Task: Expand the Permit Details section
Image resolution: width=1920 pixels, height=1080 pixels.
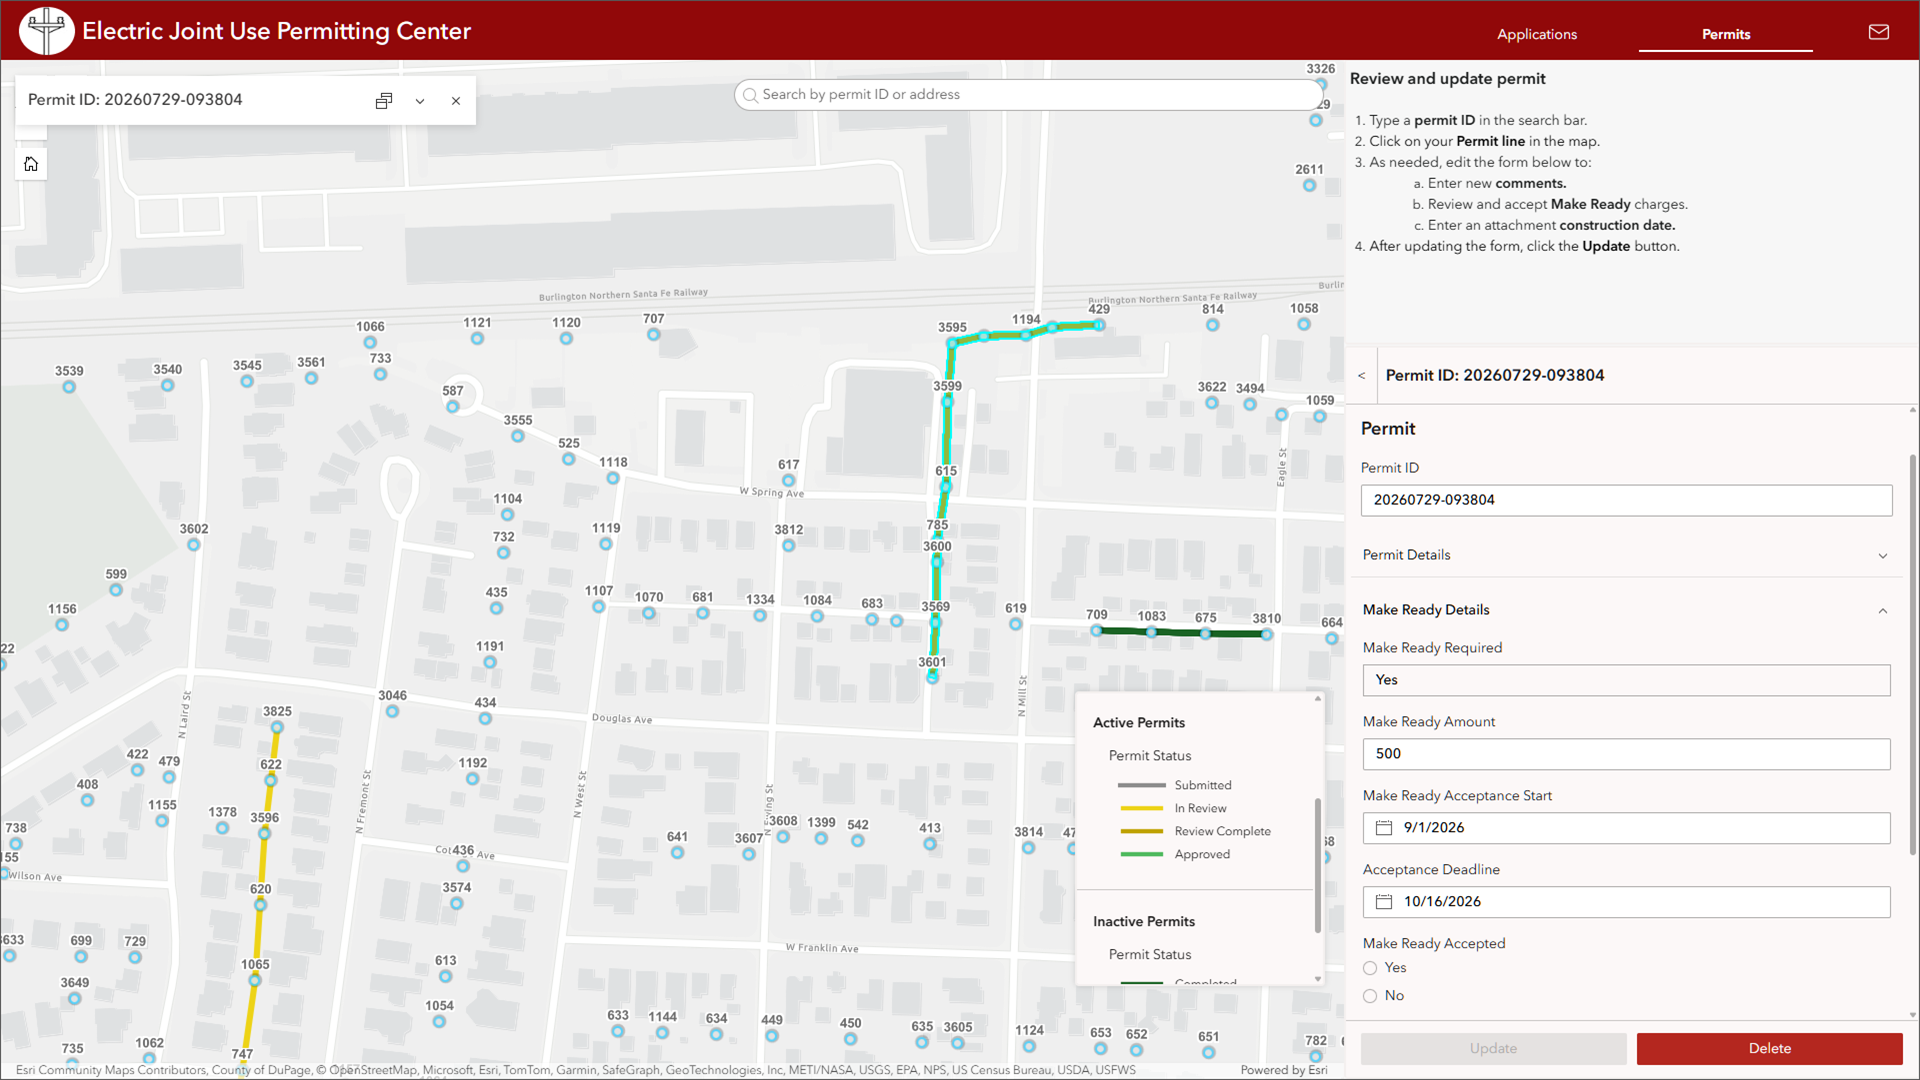Action: pyautogui.click(x=1626, y=555)
